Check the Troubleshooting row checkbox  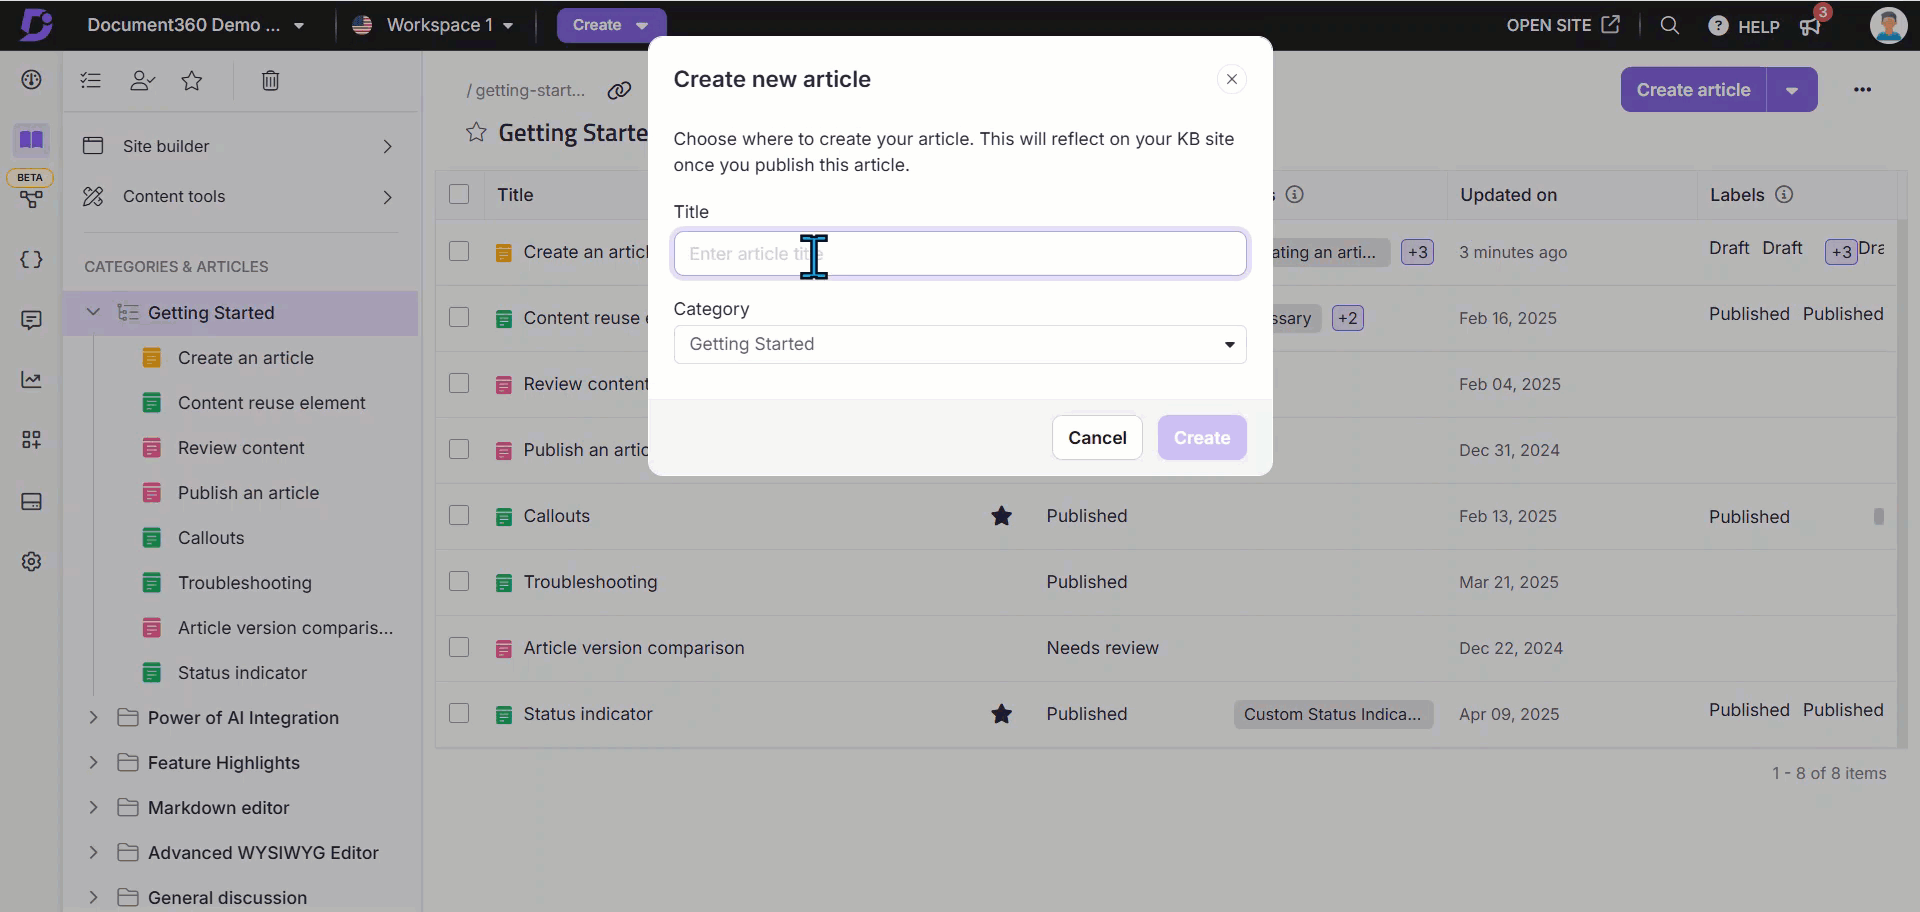click(x=459, y=581)
